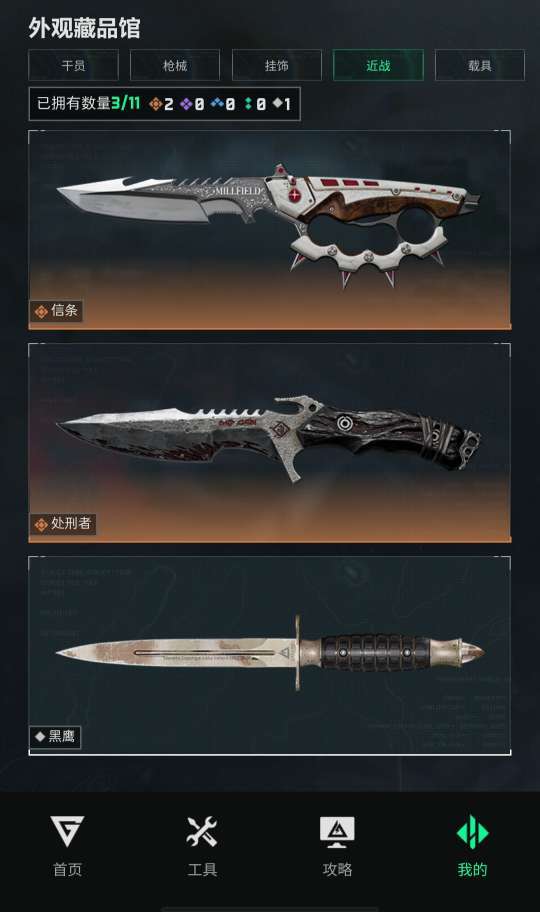Open the 首页 home icon

[68, 845]
